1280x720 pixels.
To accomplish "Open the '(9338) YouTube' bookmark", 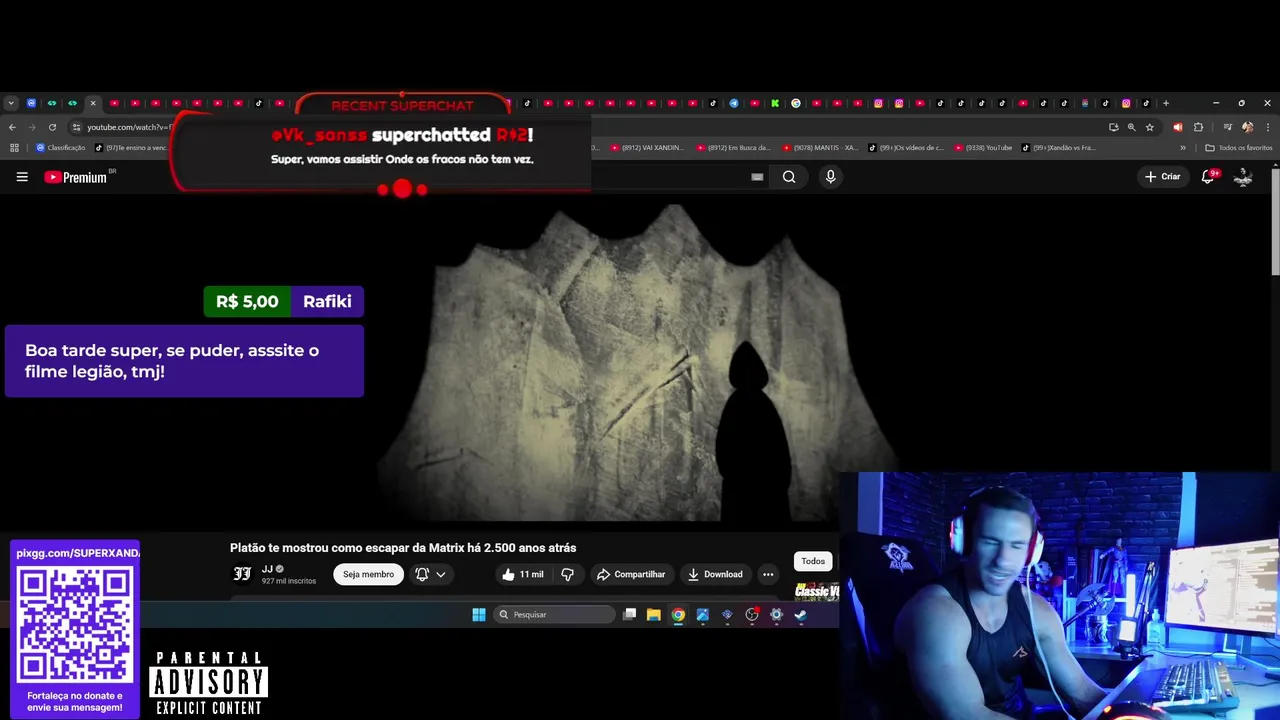I will tap(982, 147).
